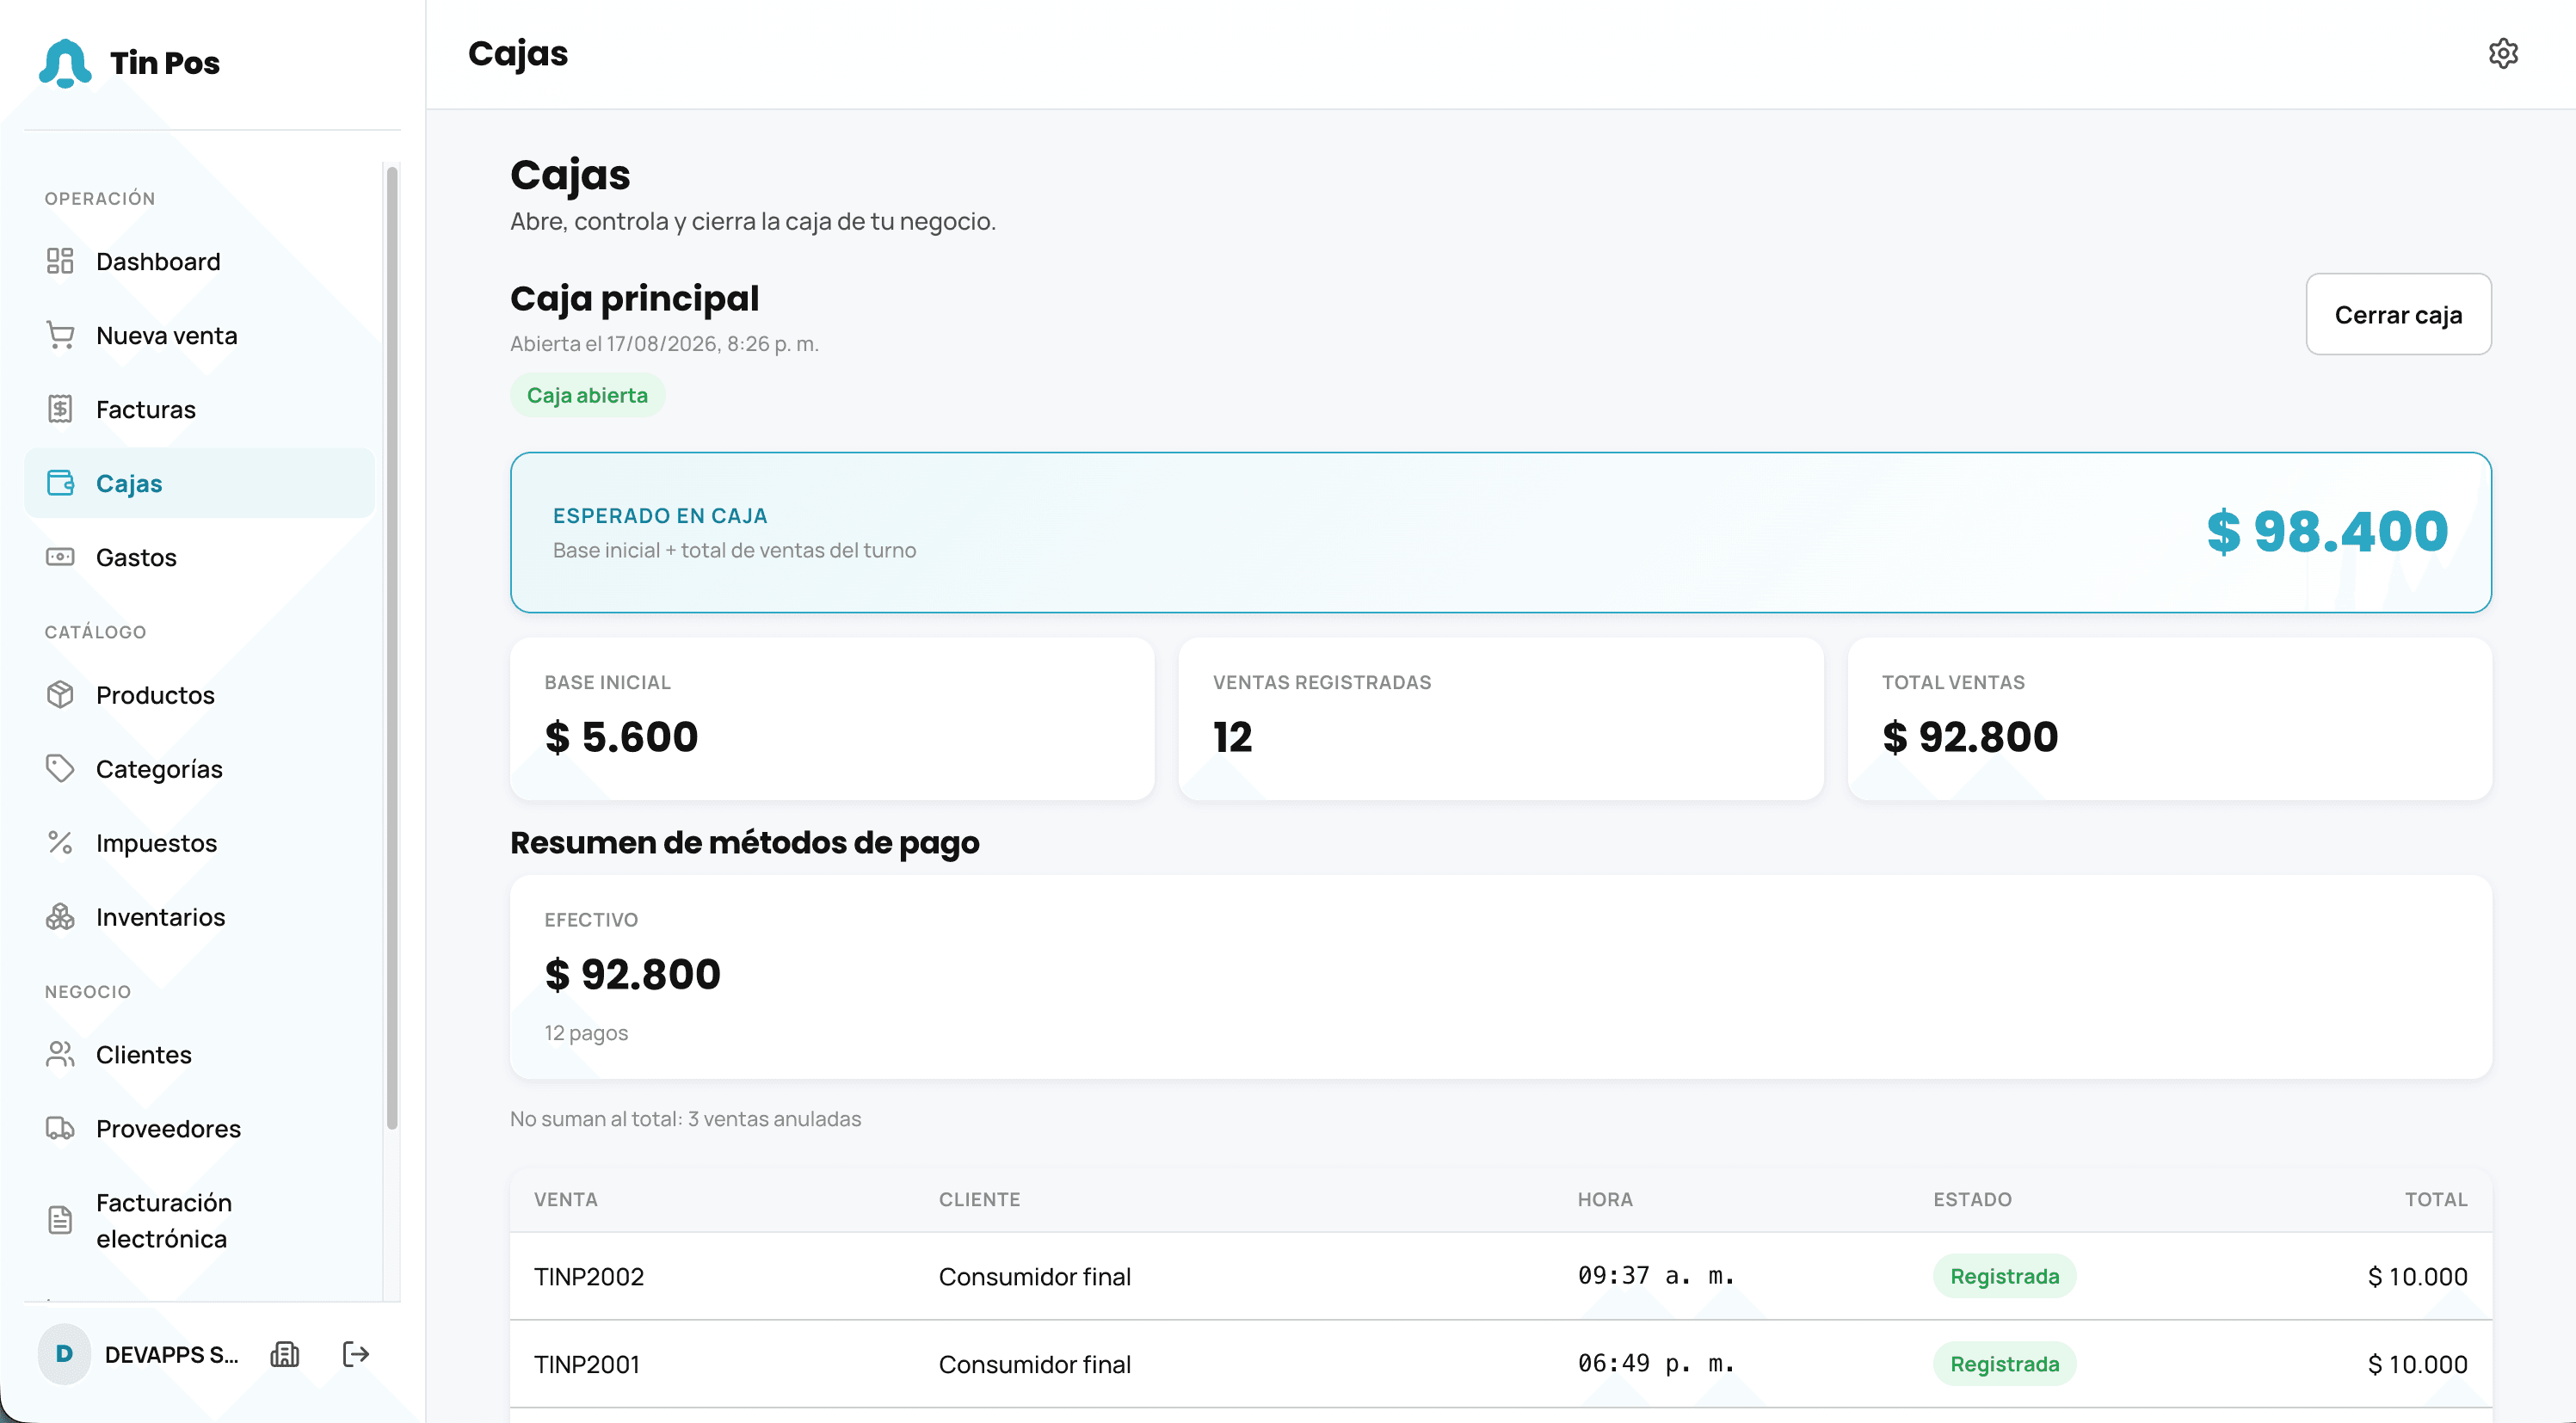The width and height of the screenshot is (2576, 1423).
Task: Go to Nueva venta
Action: coord(200,335)
